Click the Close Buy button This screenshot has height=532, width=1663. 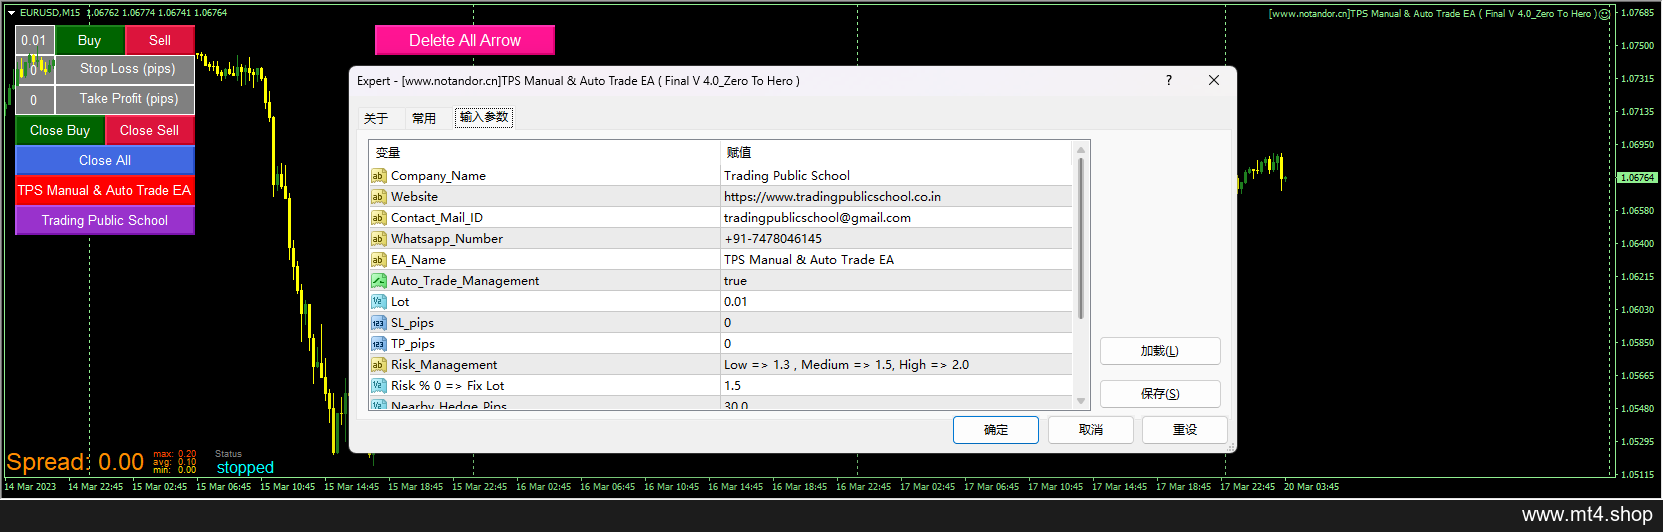[60, 130]
